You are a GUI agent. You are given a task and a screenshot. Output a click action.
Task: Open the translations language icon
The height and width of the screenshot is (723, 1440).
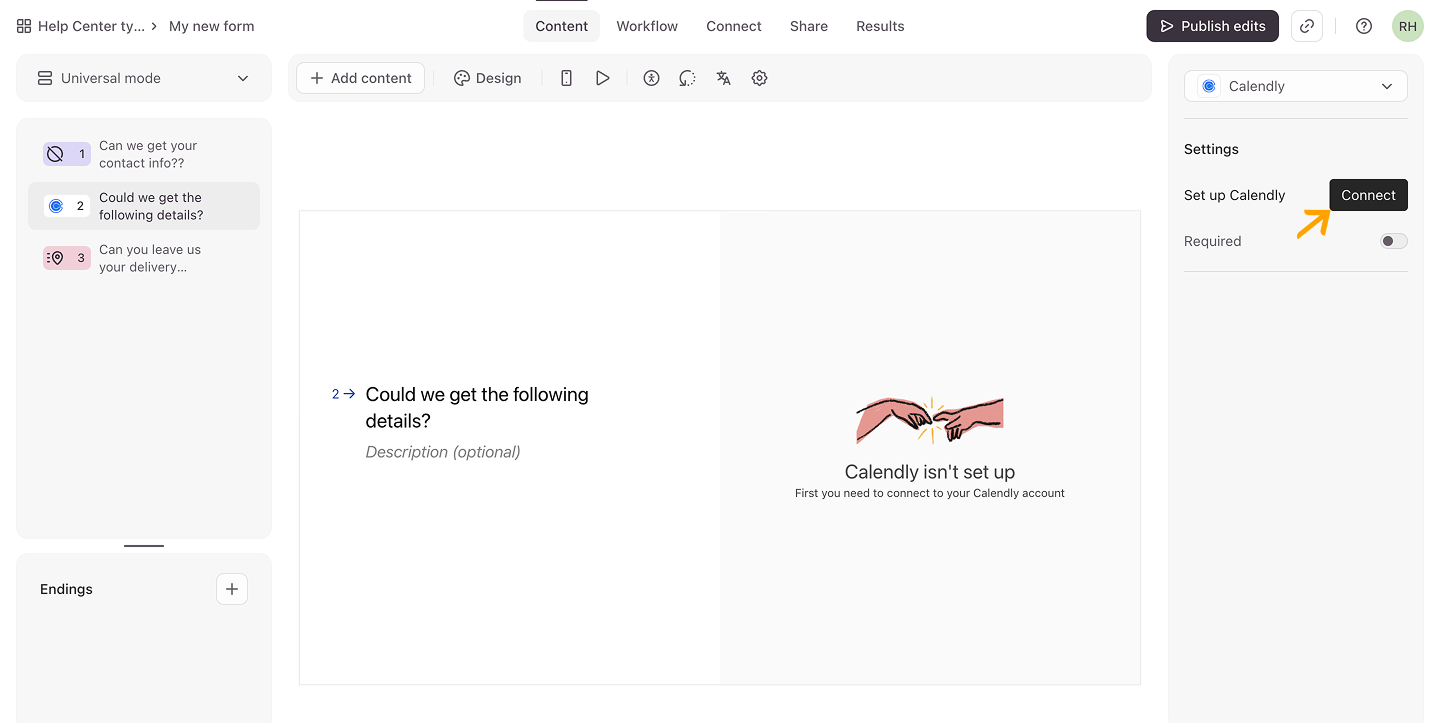coord(723,78)
